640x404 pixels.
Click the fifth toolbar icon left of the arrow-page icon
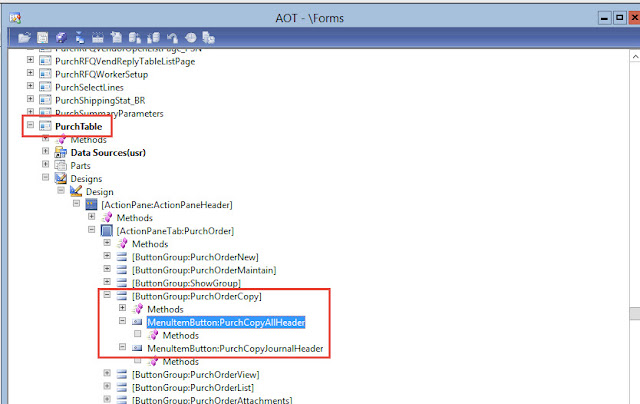tap(98, 38)
